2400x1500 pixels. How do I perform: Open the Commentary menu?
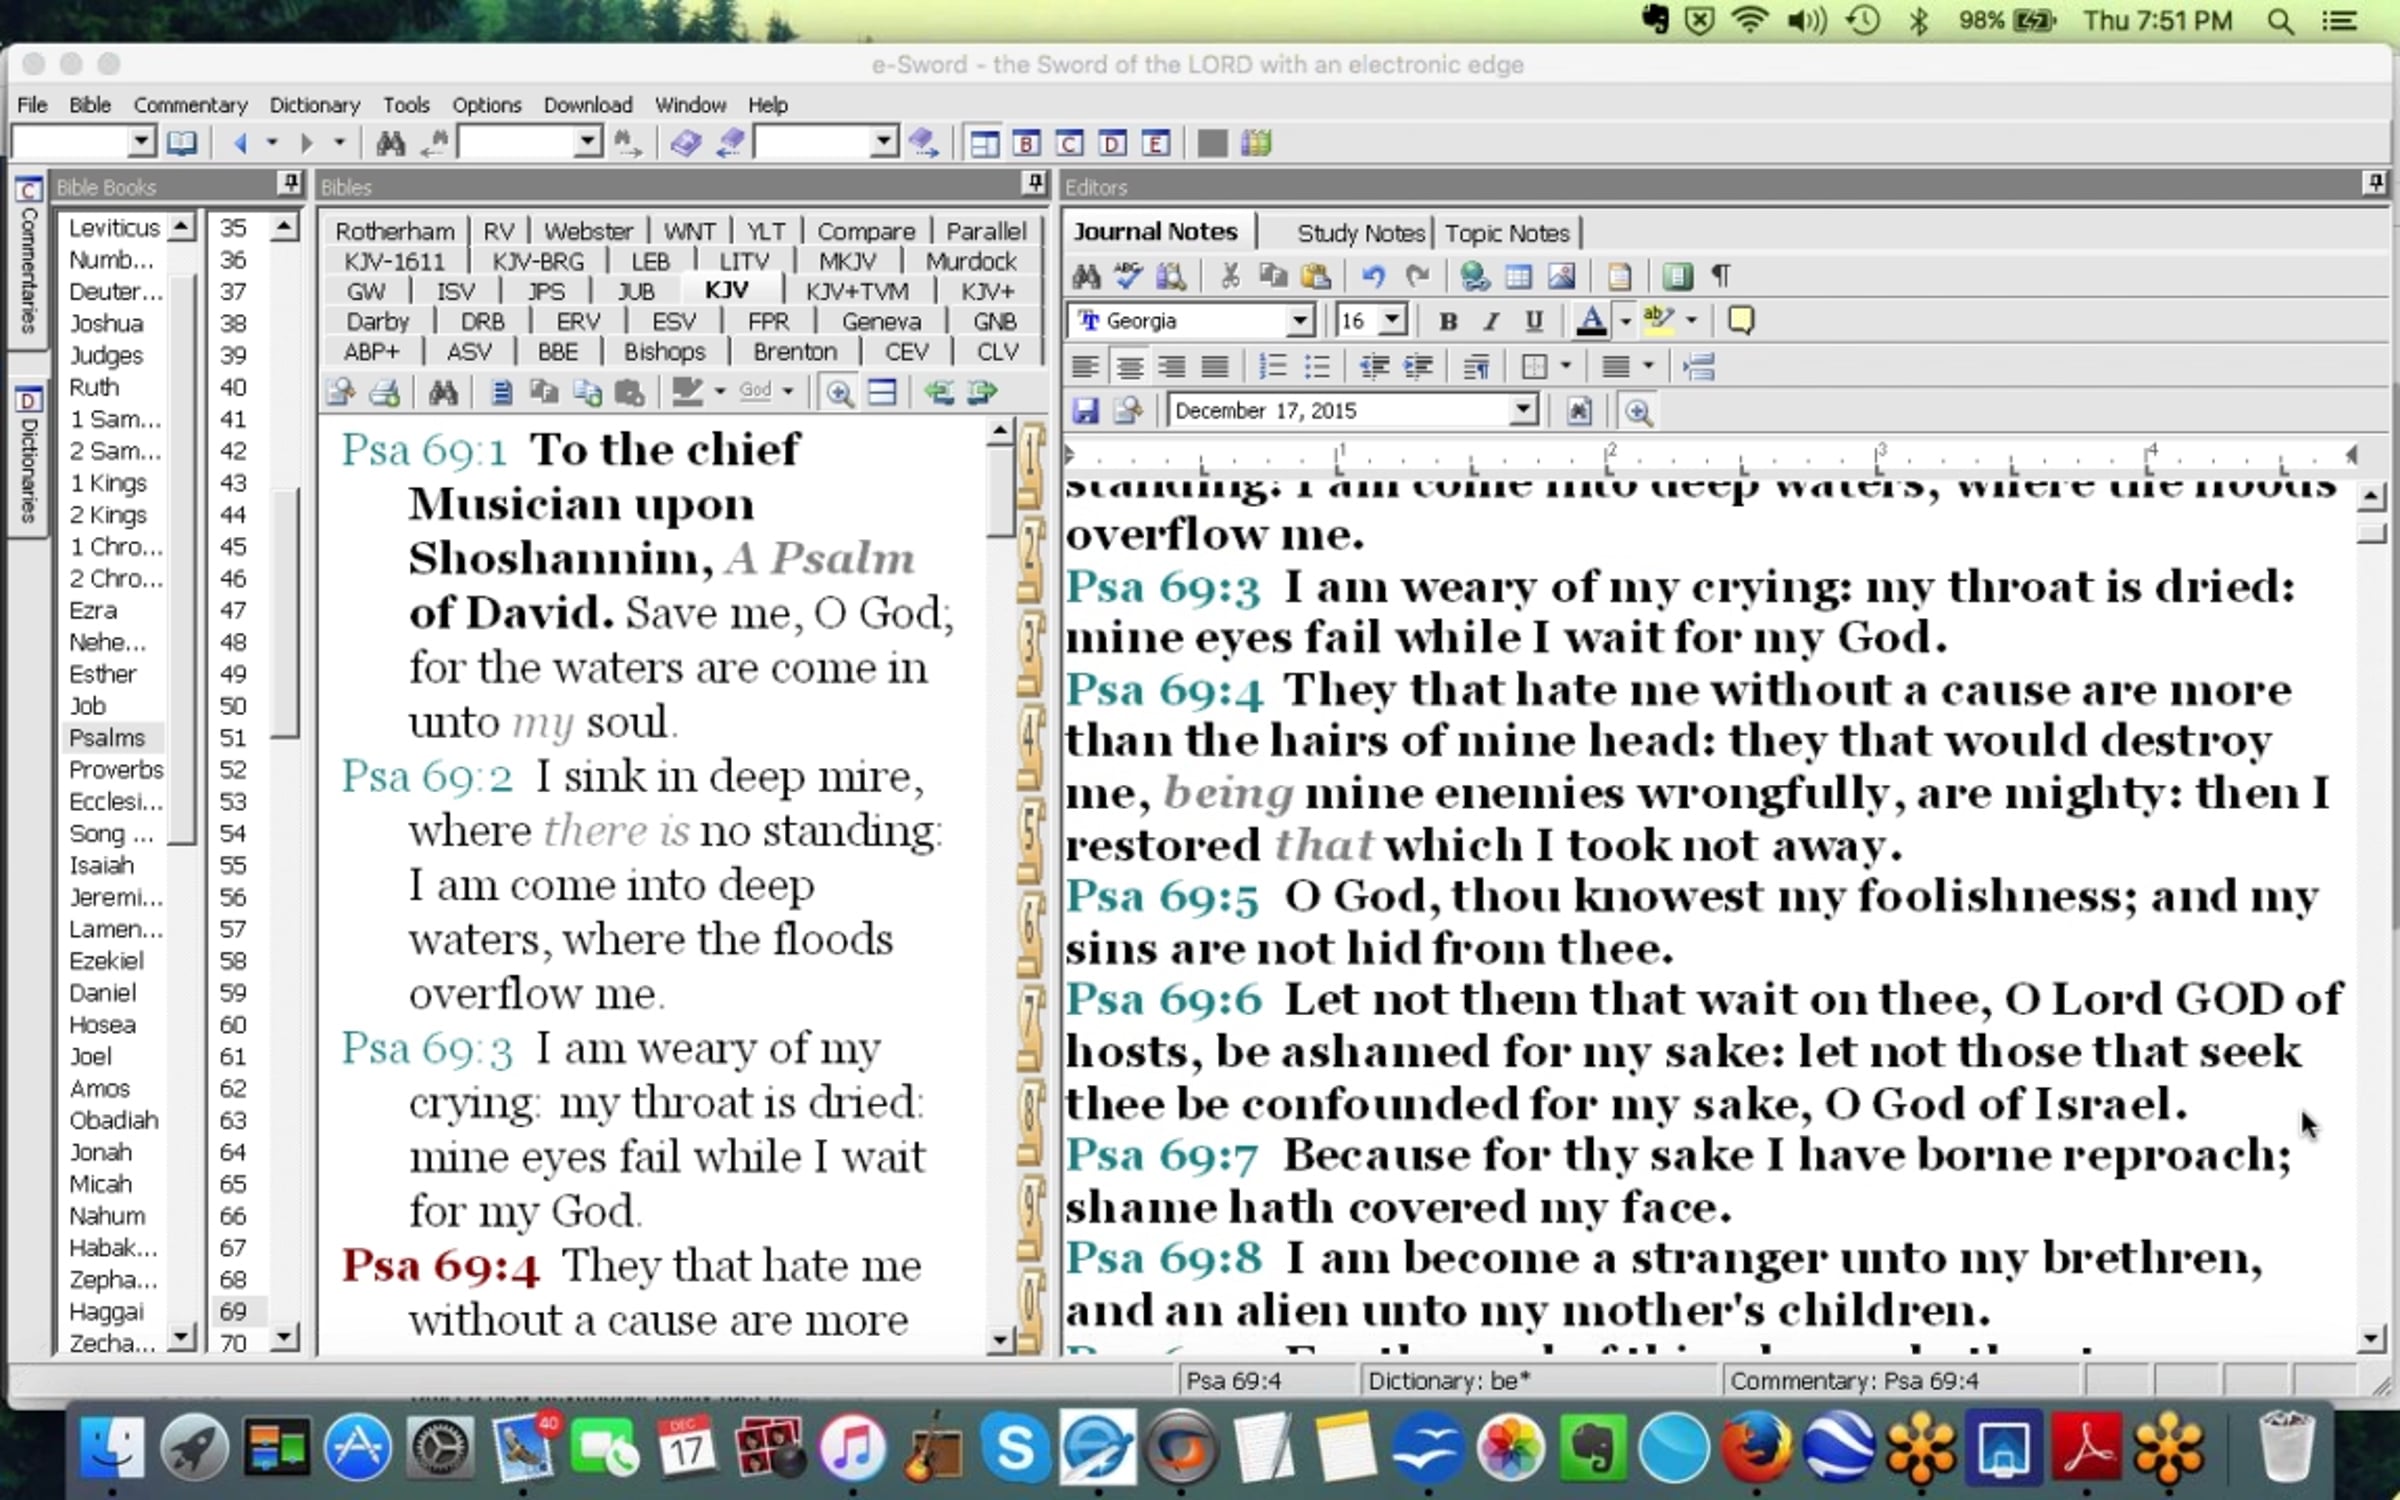(190, 105)
